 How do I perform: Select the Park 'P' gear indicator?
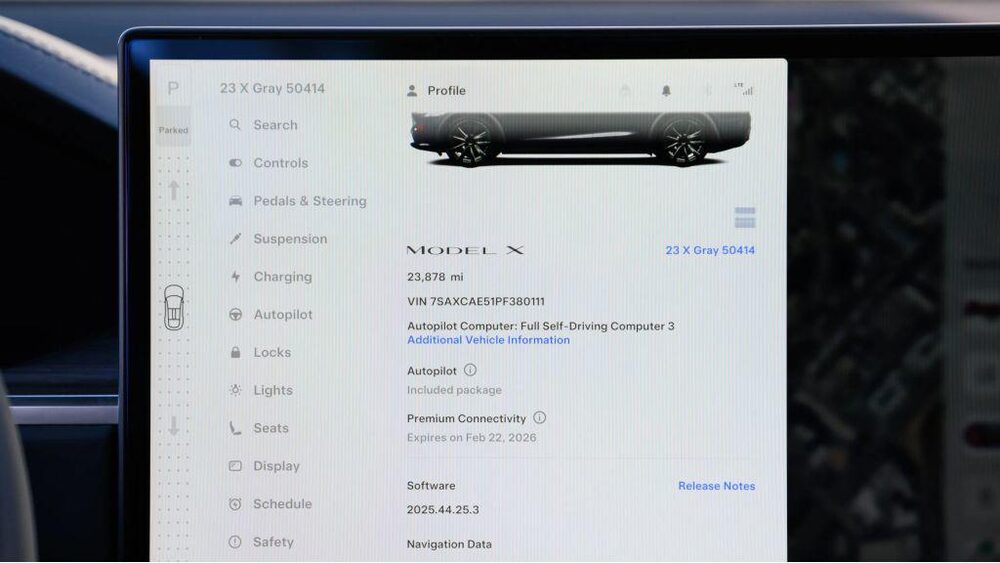(173, 89)
